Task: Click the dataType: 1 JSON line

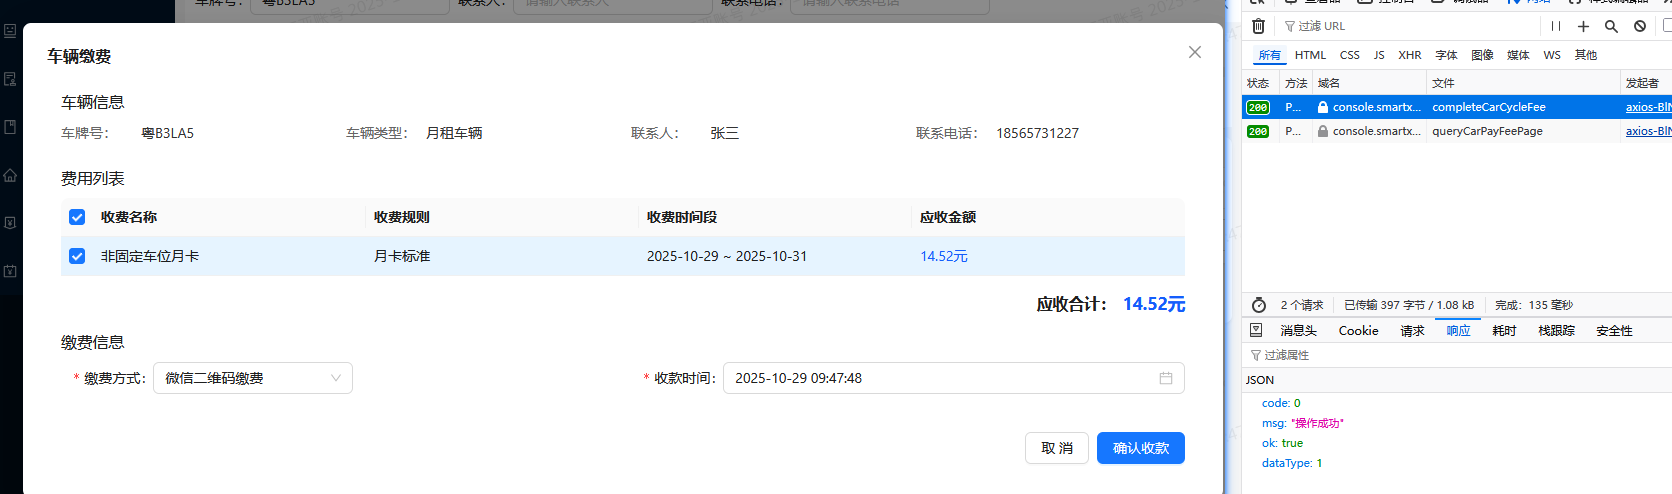Action: 1292,463
